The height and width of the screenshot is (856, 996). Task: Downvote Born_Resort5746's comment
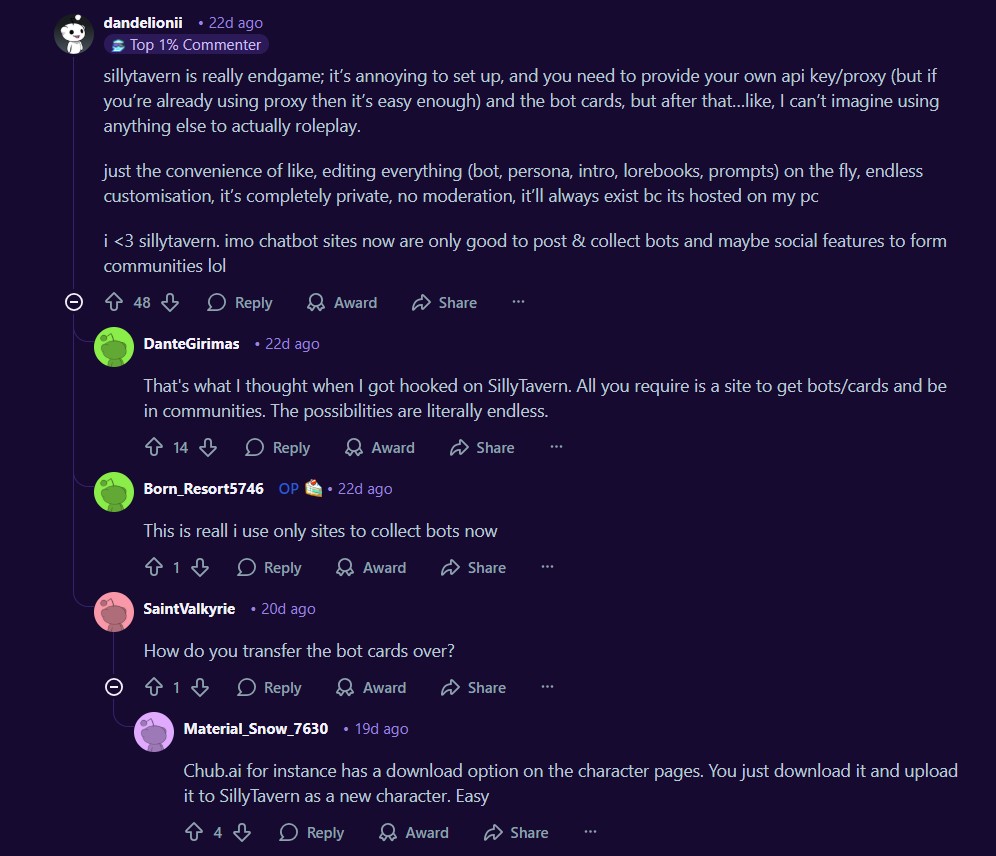click(x=200, y=567)
